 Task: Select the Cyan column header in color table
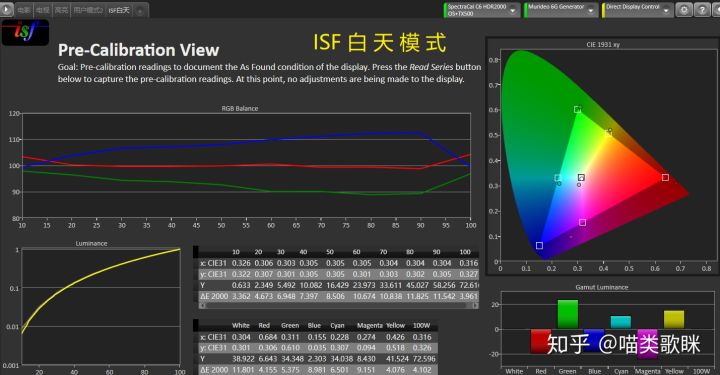pyautogui.click(x=337, y=325)
